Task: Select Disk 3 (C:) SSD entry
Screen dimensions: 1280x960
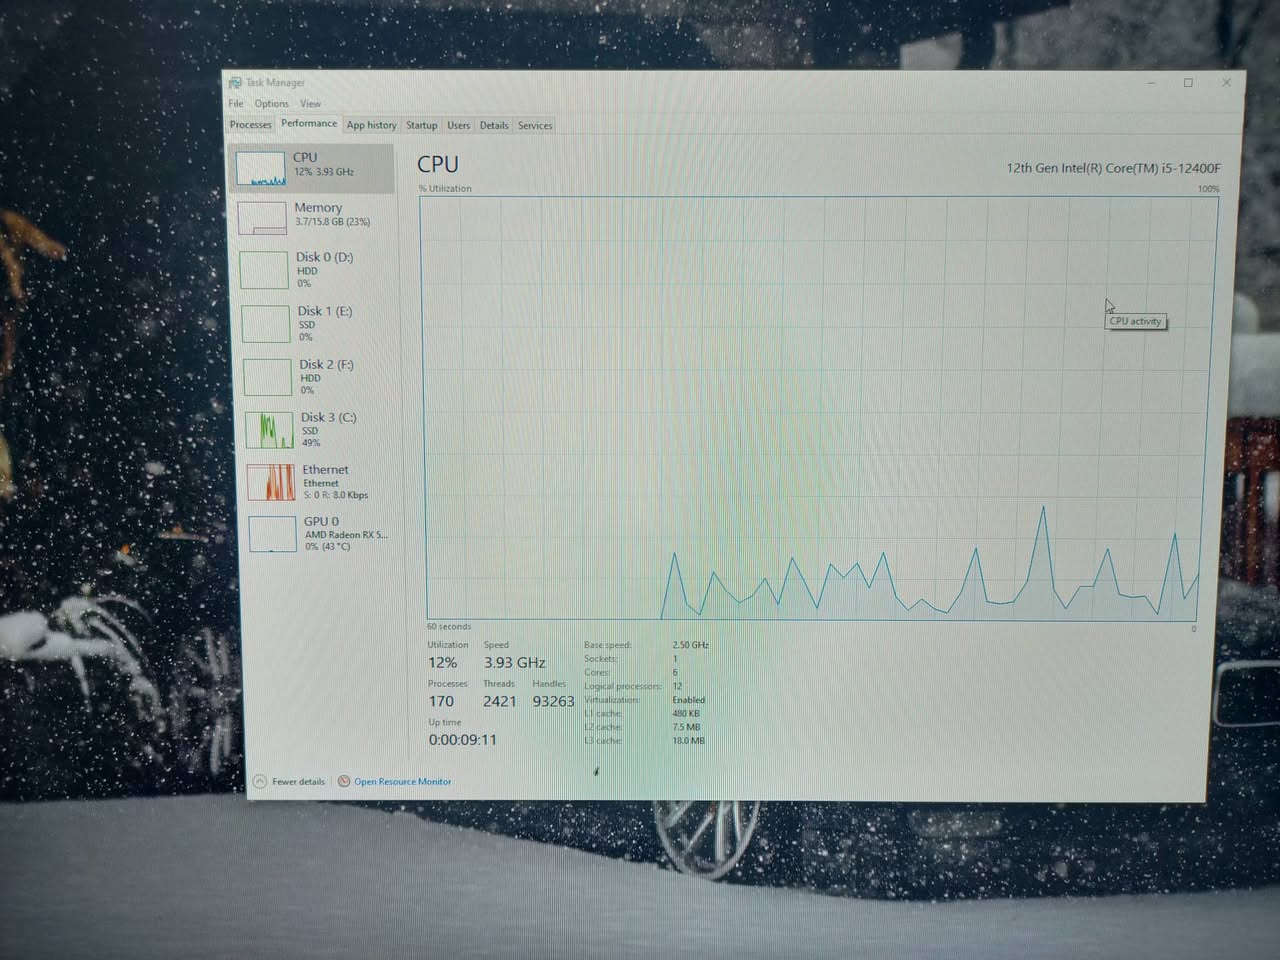Action: (x=327, y=429)
